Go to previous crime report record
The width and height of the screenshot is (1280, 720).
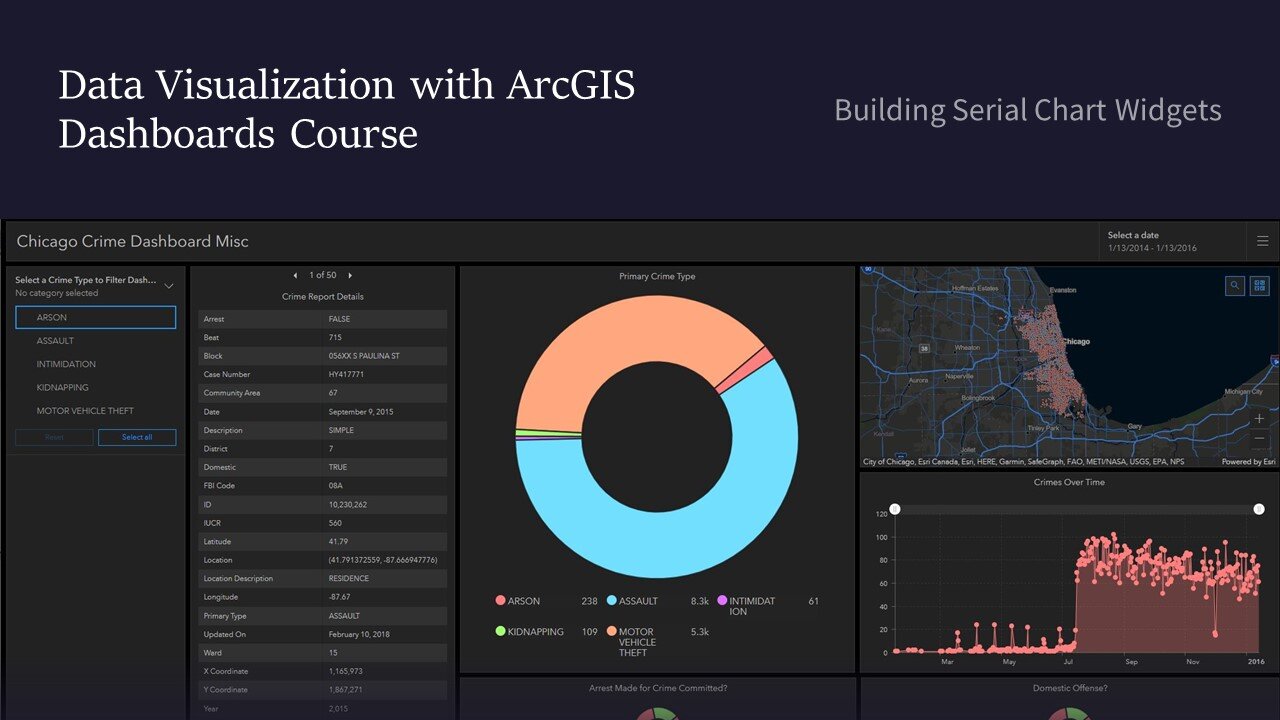pos(295,275)
